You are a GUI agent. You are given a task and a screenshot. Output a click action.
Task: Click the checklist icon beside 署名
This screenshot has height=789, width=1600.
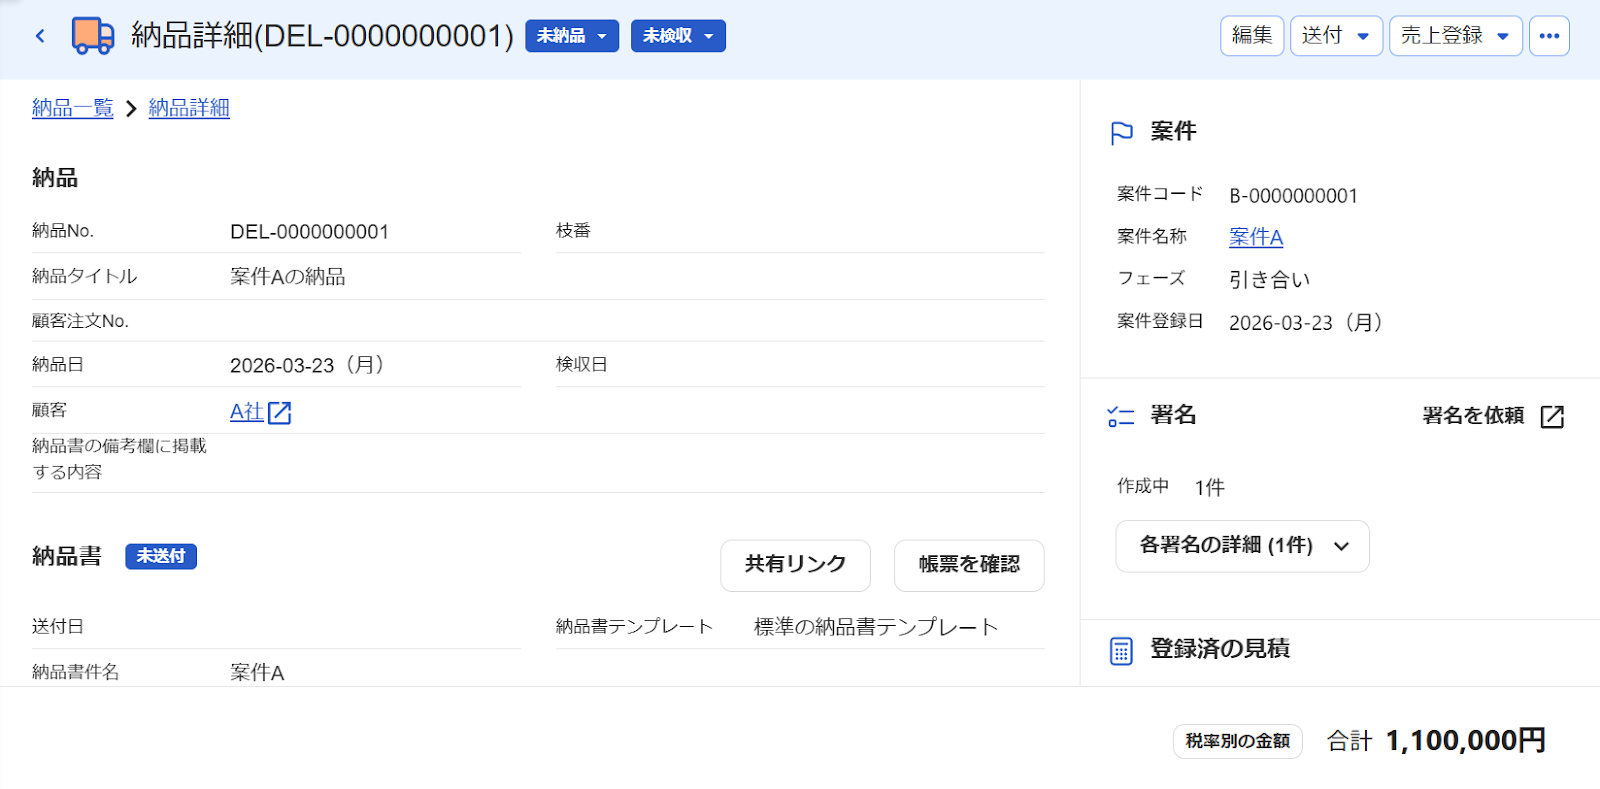pos(1121,417)
